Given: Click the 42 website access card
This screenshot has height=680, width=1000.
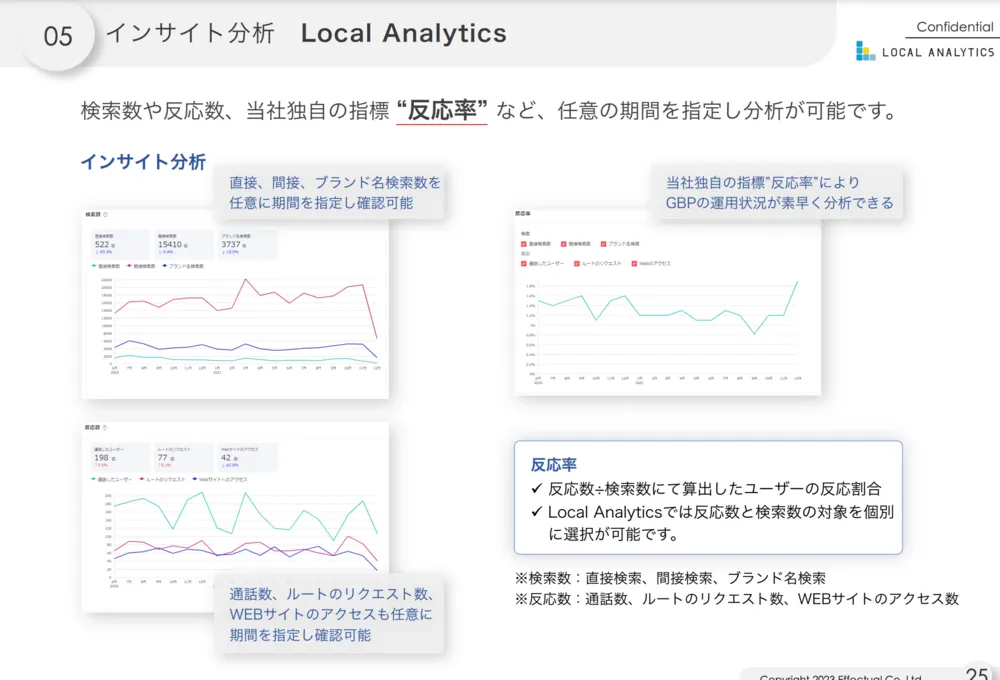Looking at the screenshot, I should [247, 457].
